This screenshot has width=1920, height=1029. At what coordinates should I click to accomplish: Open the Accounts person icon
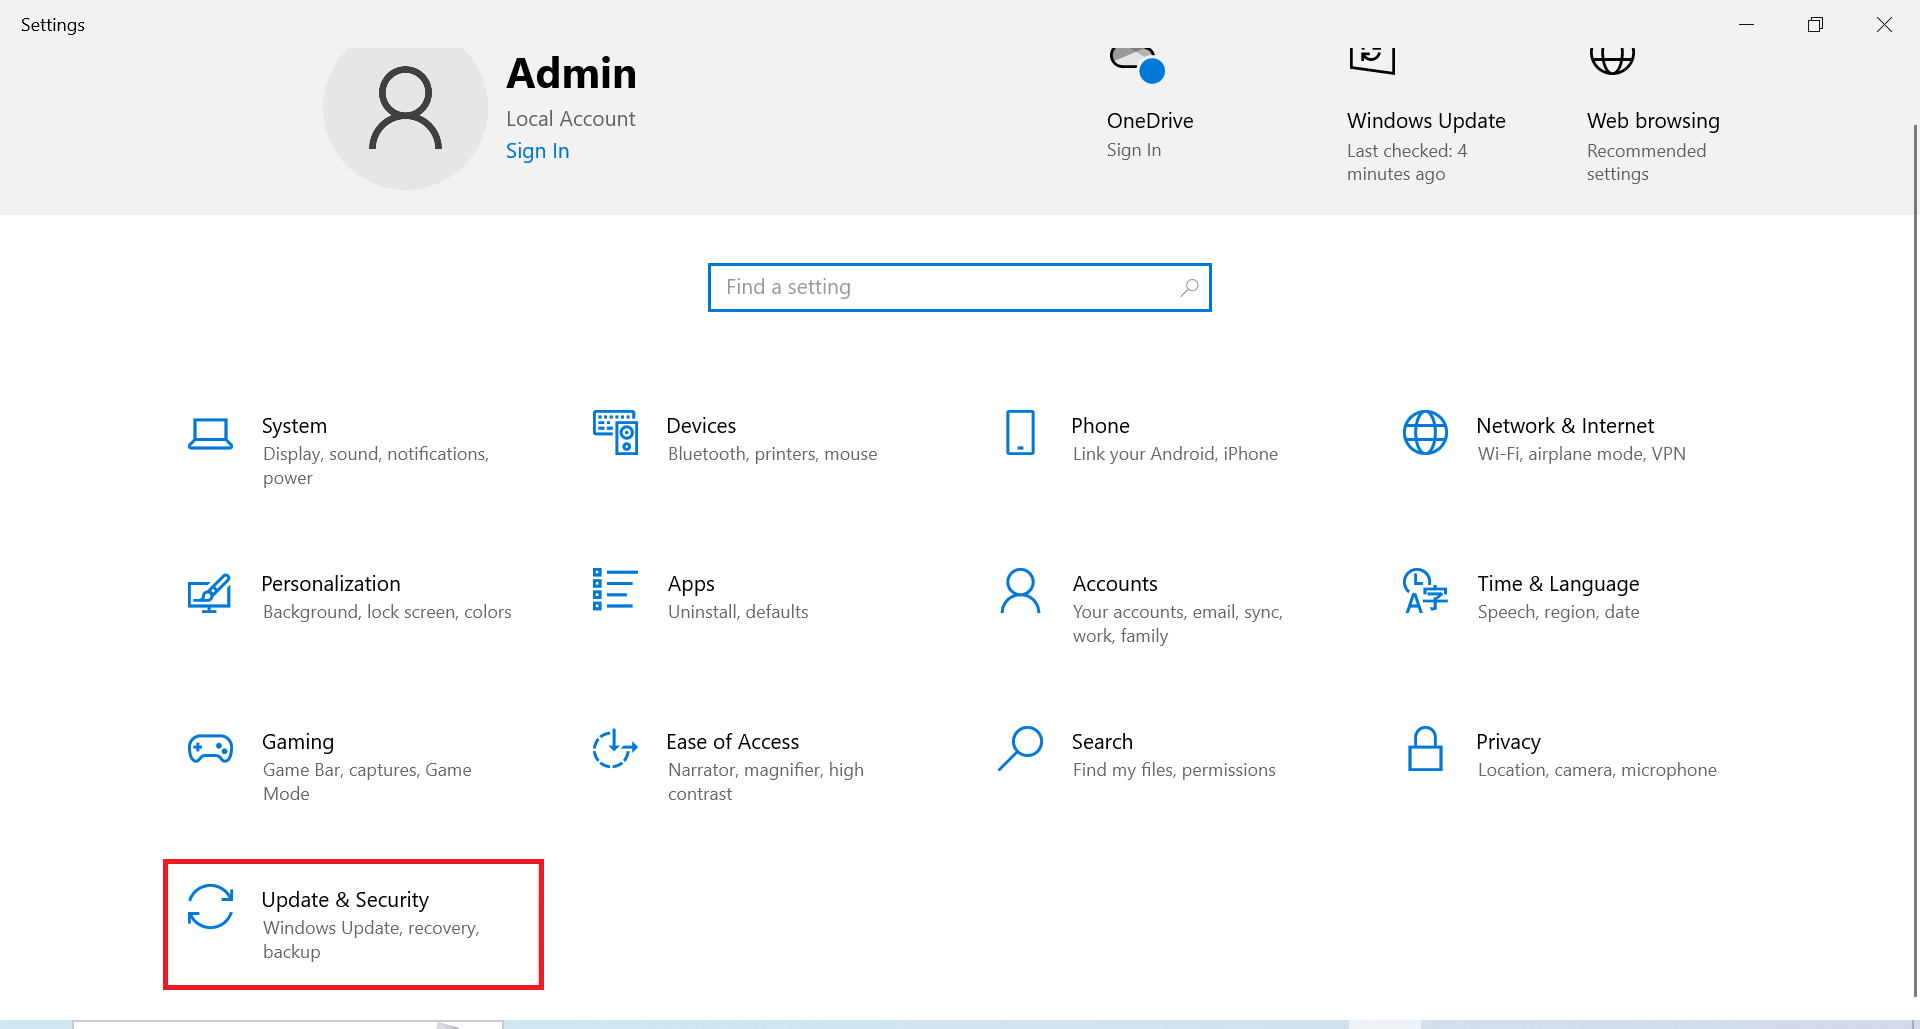click(x=1020, y=590)
